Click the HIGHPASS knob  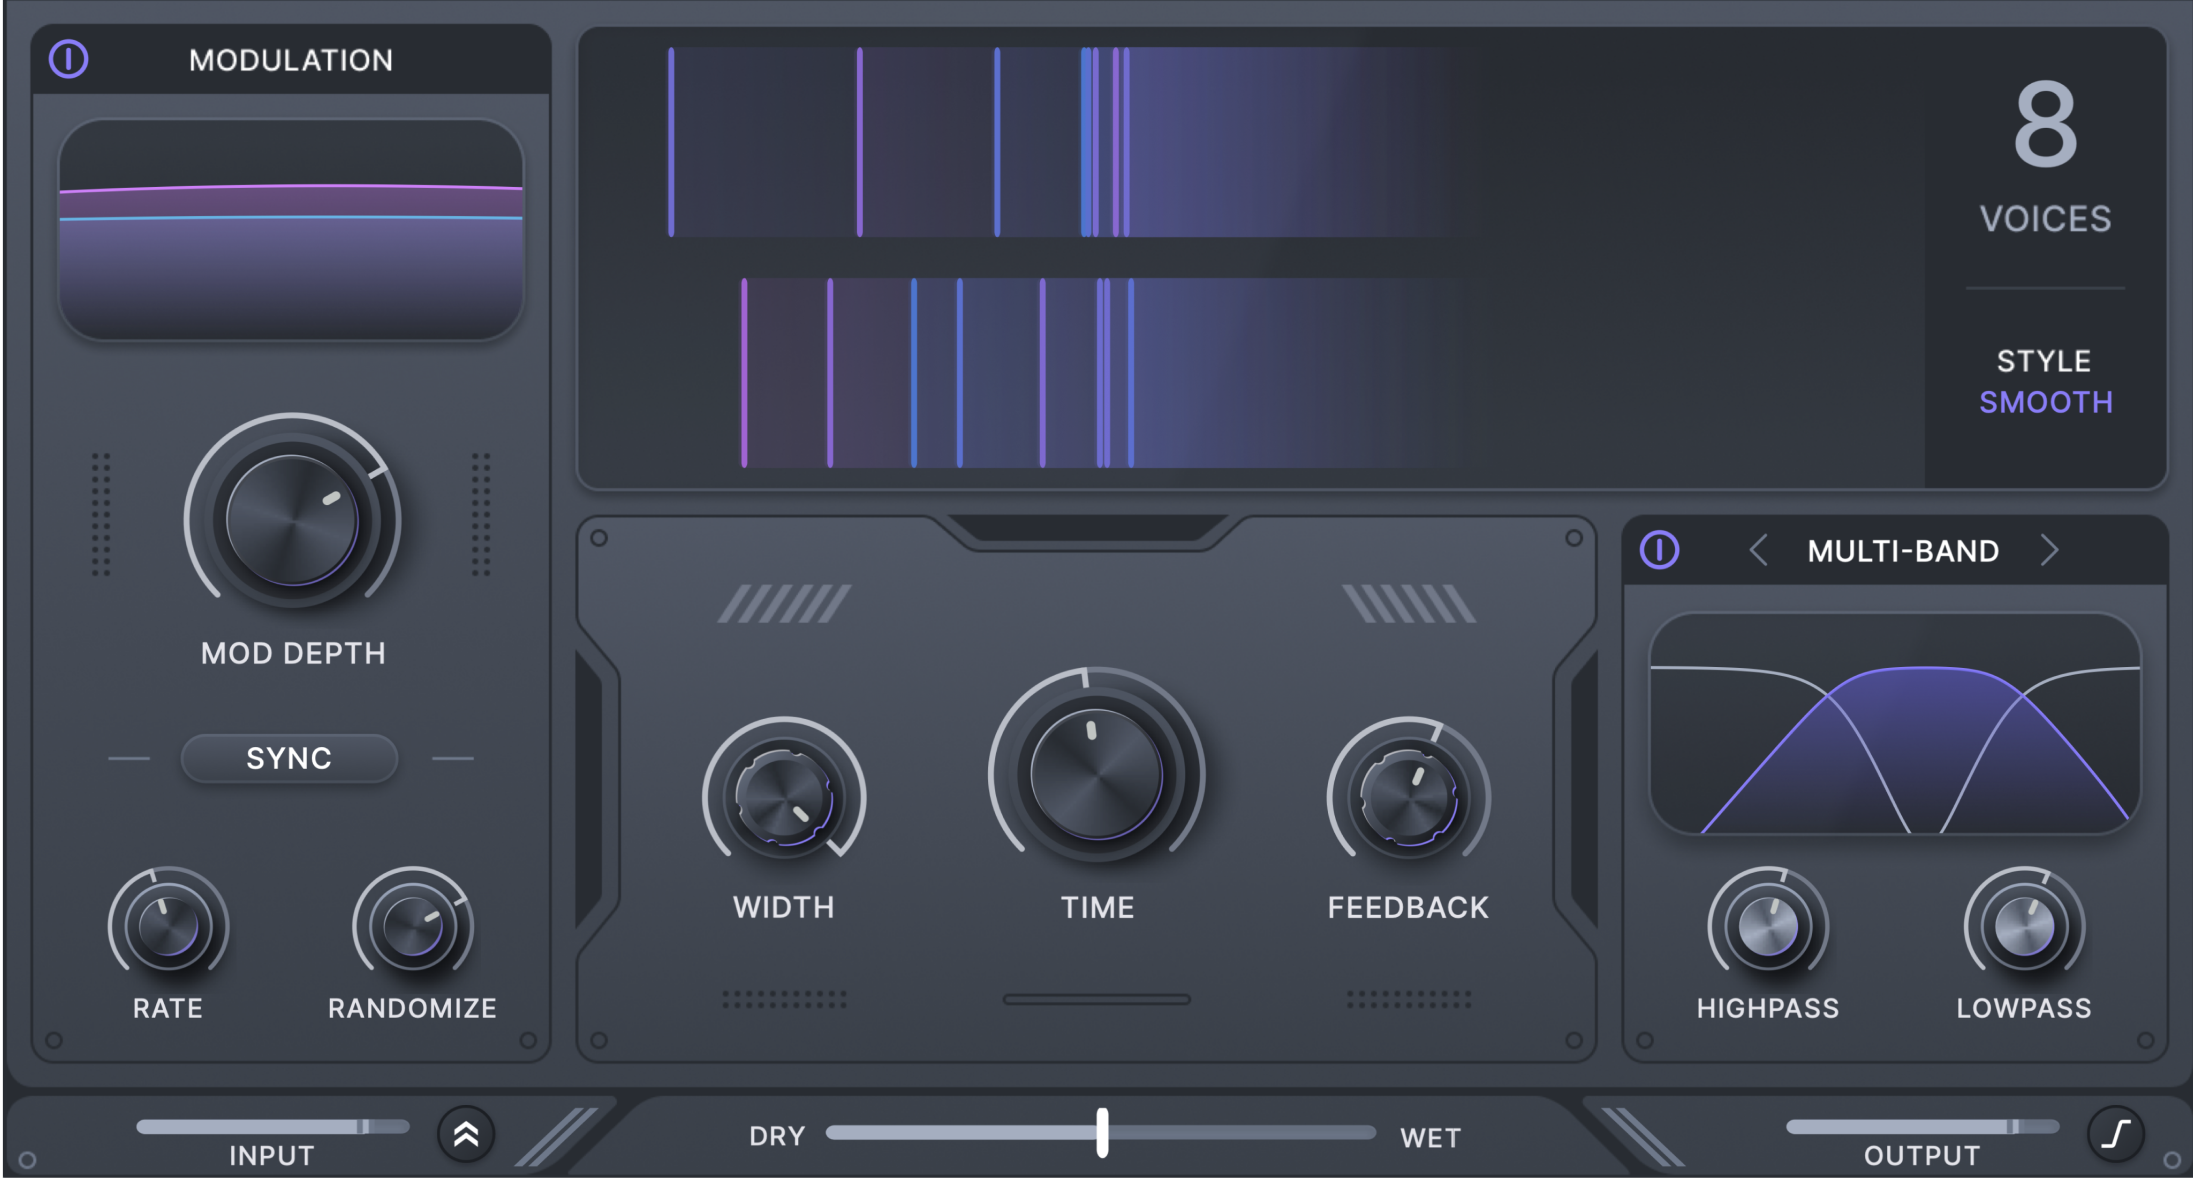click(x=1767, y=927)
